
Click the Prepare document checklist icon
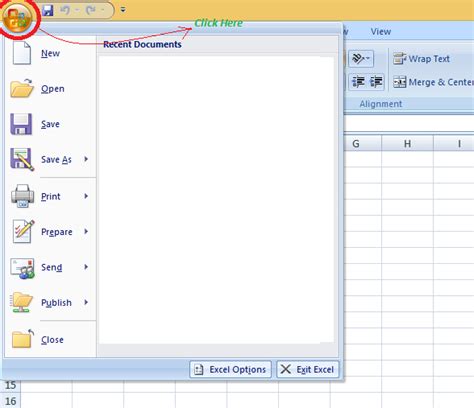(23, 231)
